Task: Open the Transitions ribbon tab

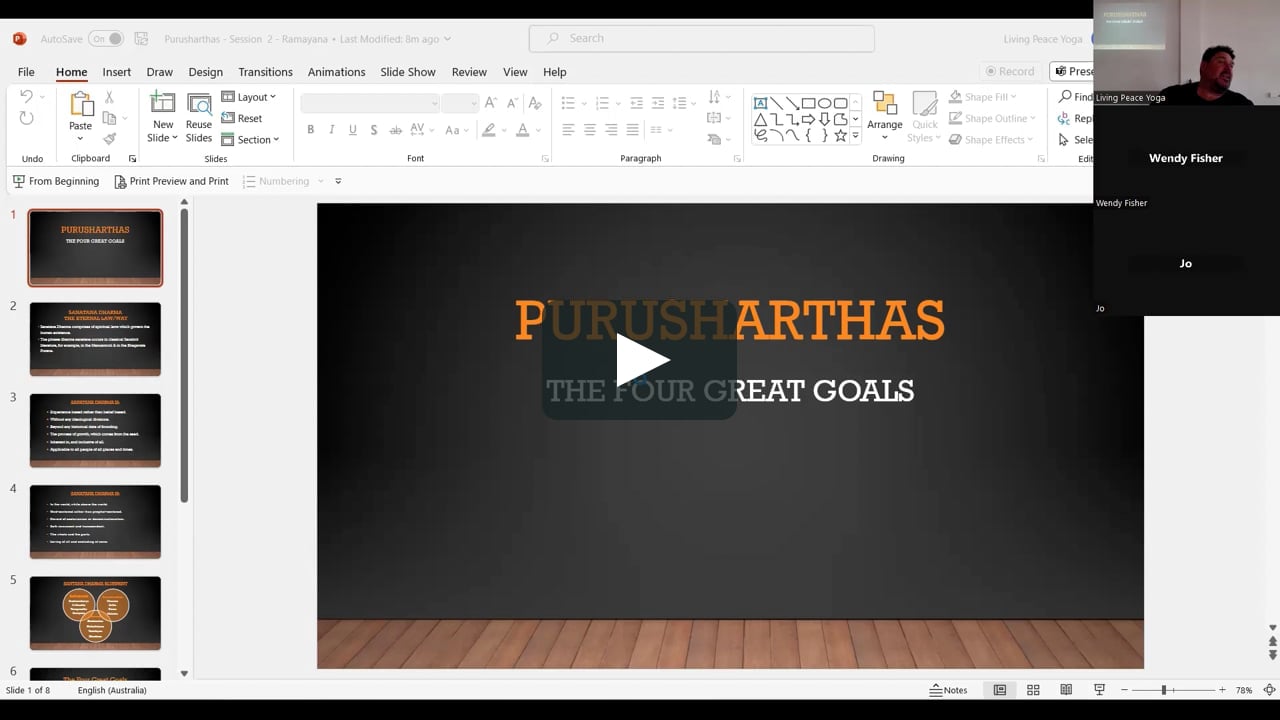Action: tap(265, 72)
